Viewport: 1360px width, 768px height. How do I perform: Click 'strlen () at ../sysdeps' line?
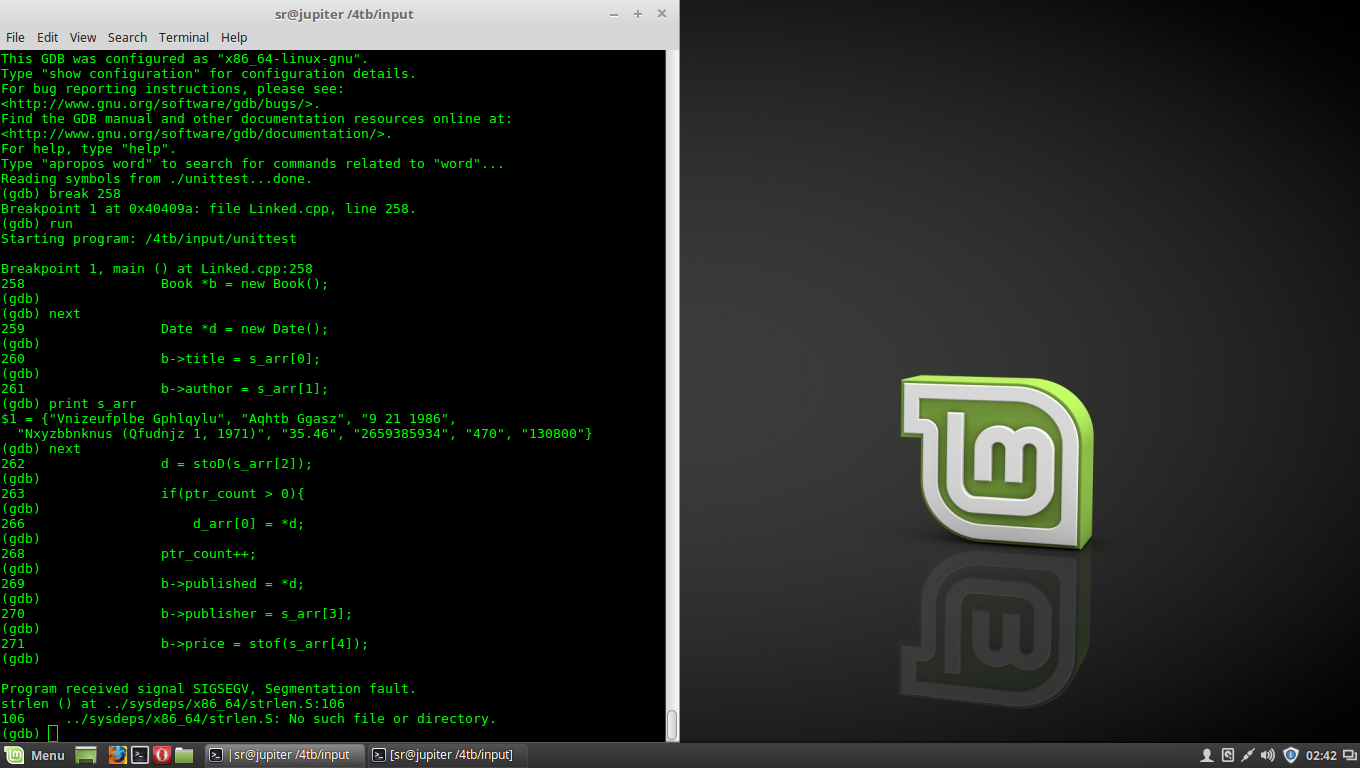click(x=172, y=704)
